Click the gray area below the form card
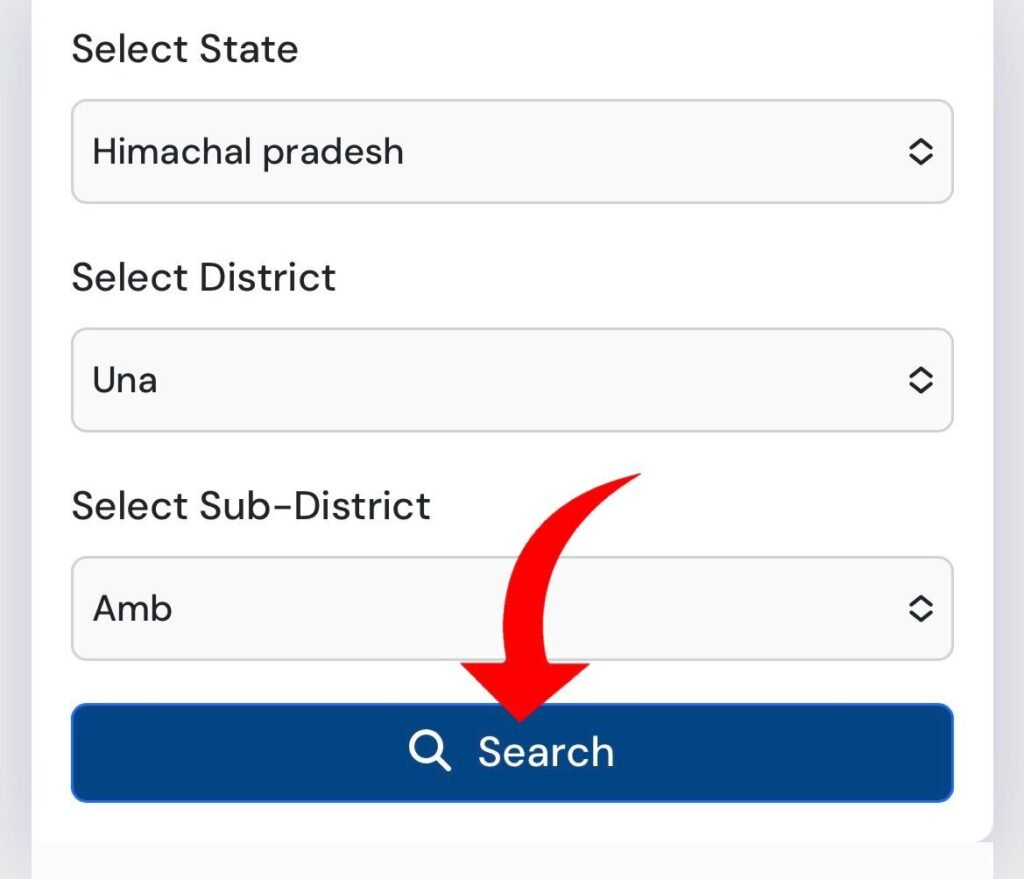 tap(512, 861)
